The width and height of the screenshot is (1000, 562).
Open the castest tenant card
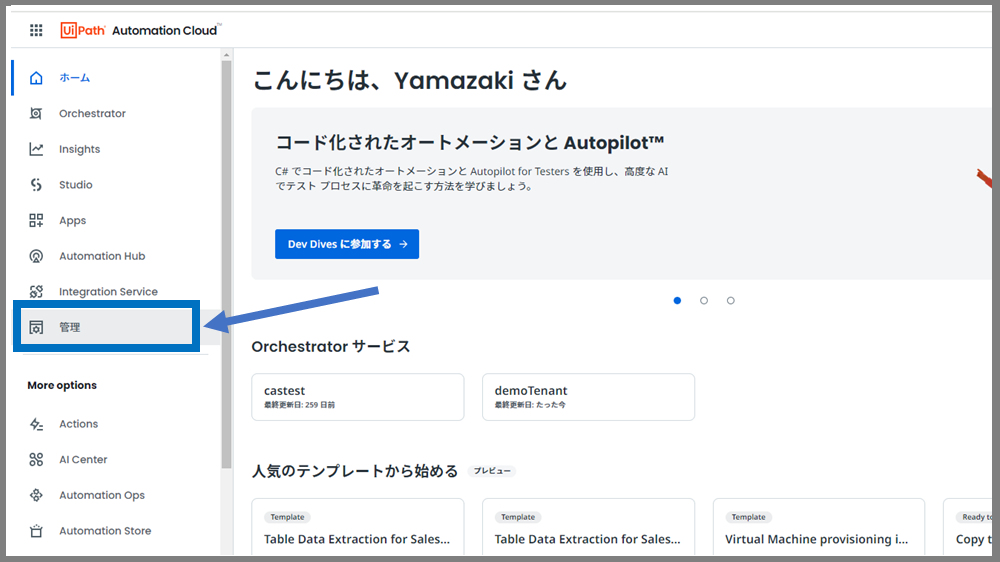click(x=358, y=397)
